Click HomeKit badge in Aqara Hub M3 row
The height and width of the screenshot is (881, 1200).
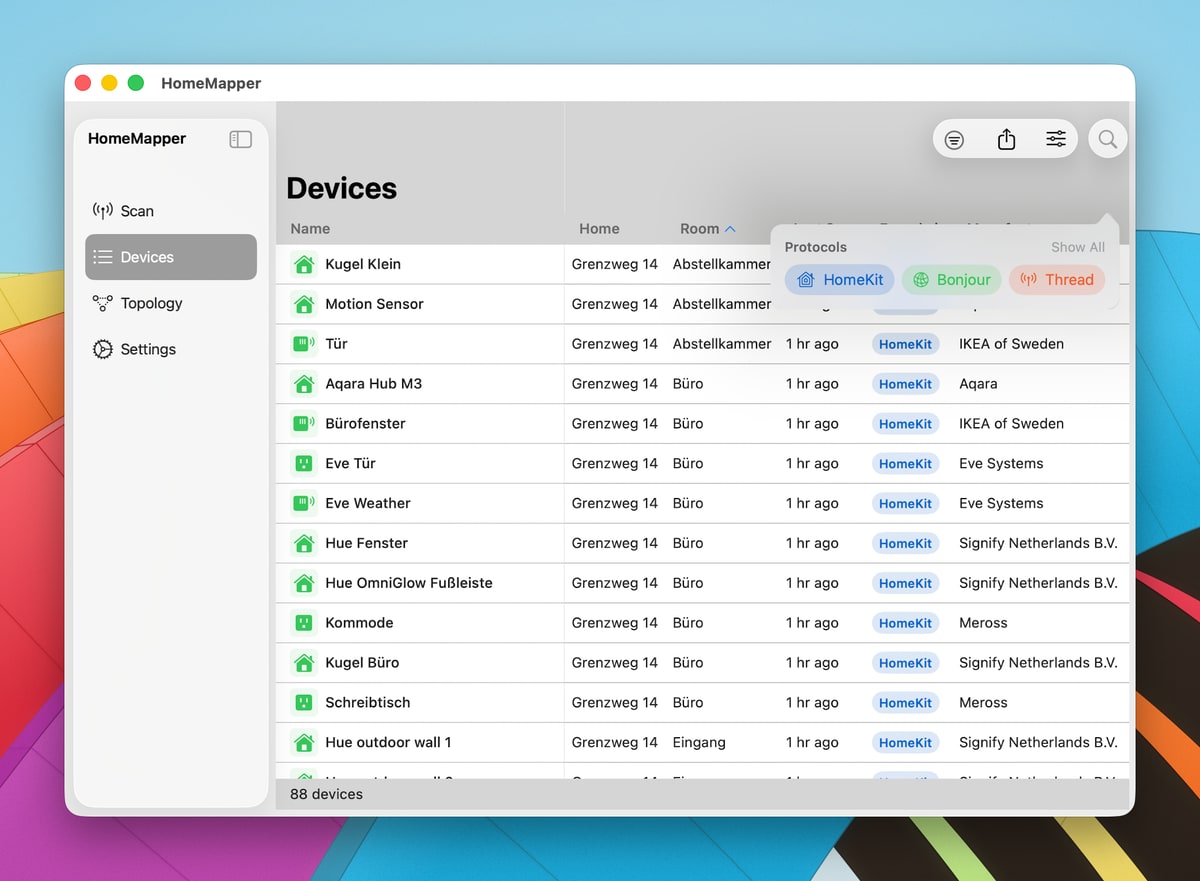click(905, 384)
